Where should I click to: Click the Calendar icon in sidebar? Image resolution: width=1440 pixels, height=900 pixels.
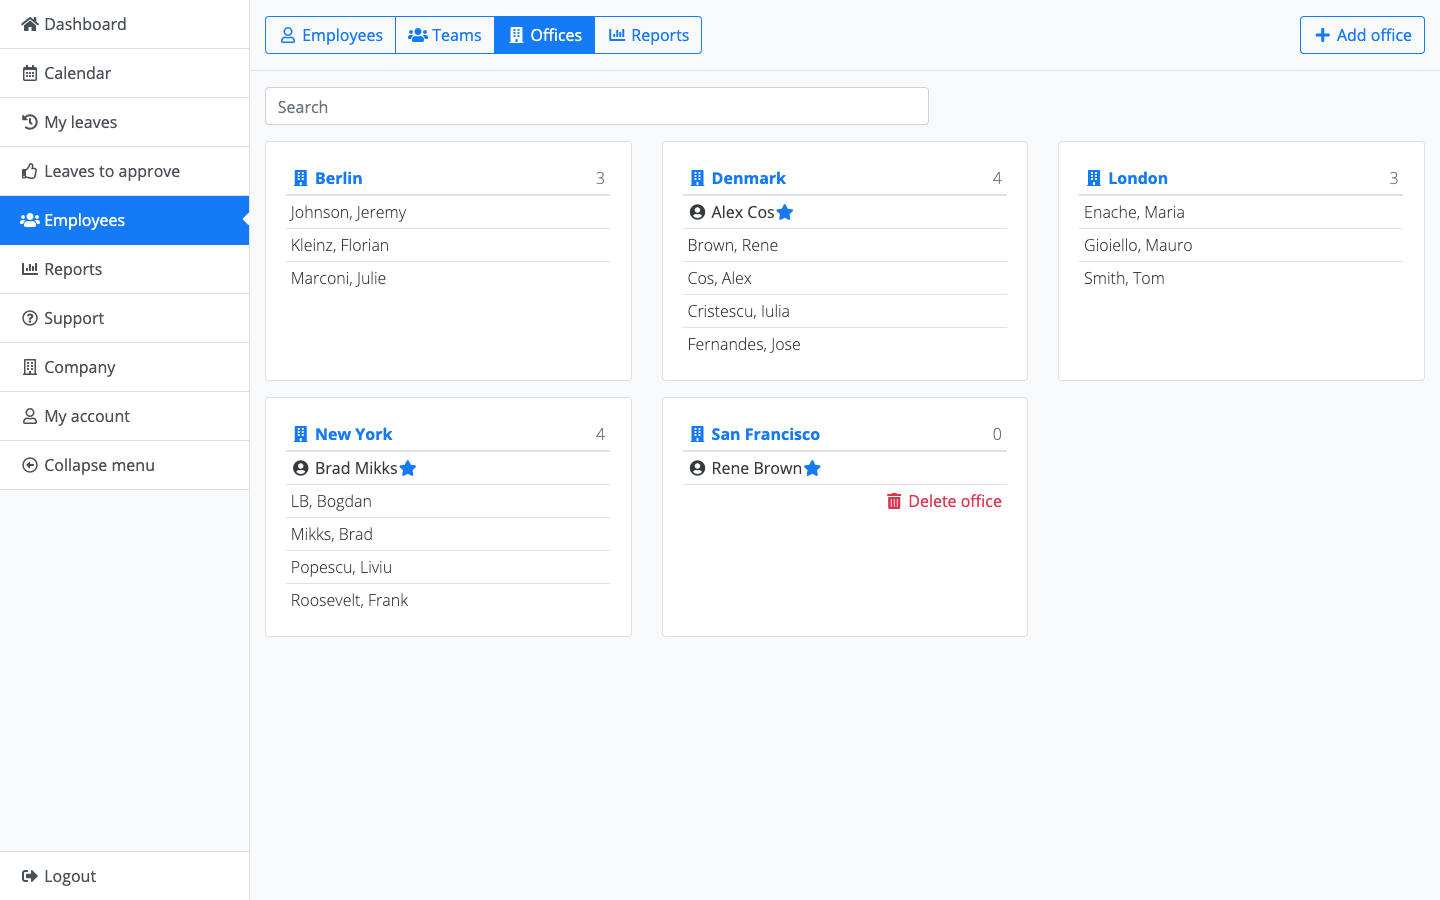point(30,73)
